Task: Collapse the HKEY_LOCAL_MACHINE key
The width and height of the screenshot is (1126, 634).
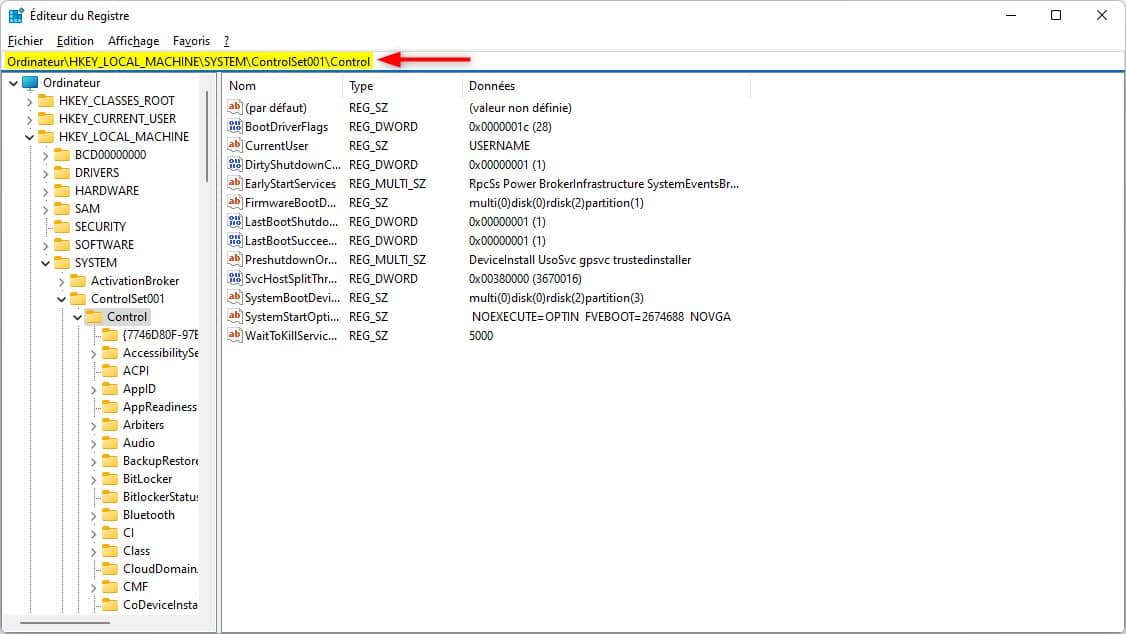Action: [x=29, y=137]
